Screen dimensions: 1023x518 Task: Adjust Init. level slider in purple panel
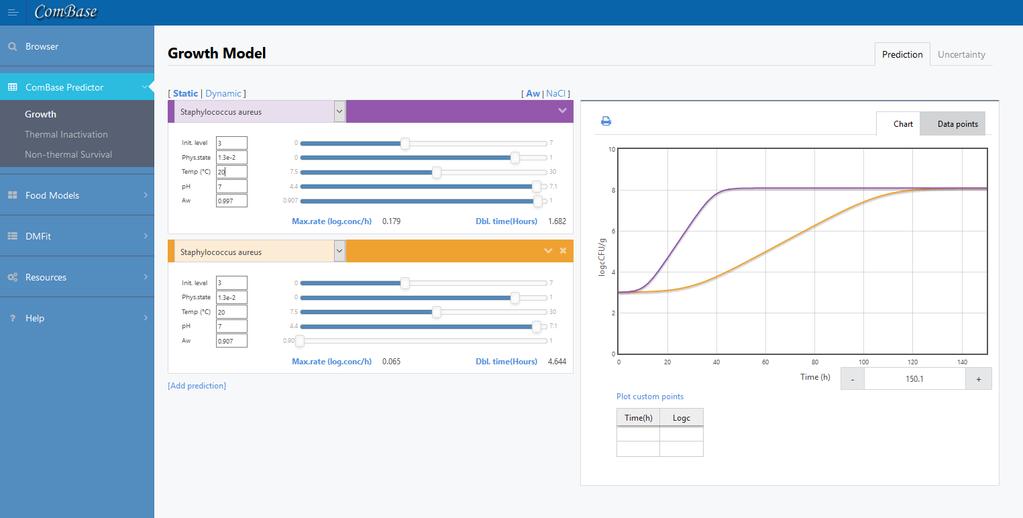405,143
